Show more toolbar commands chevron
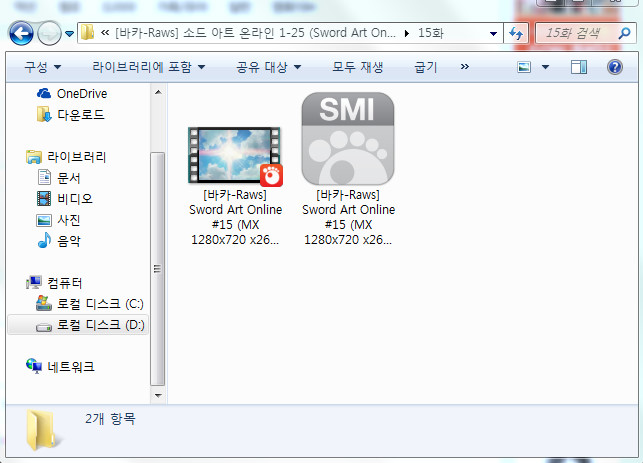This screenshot has height=463, width=643. tap(464, 67)
